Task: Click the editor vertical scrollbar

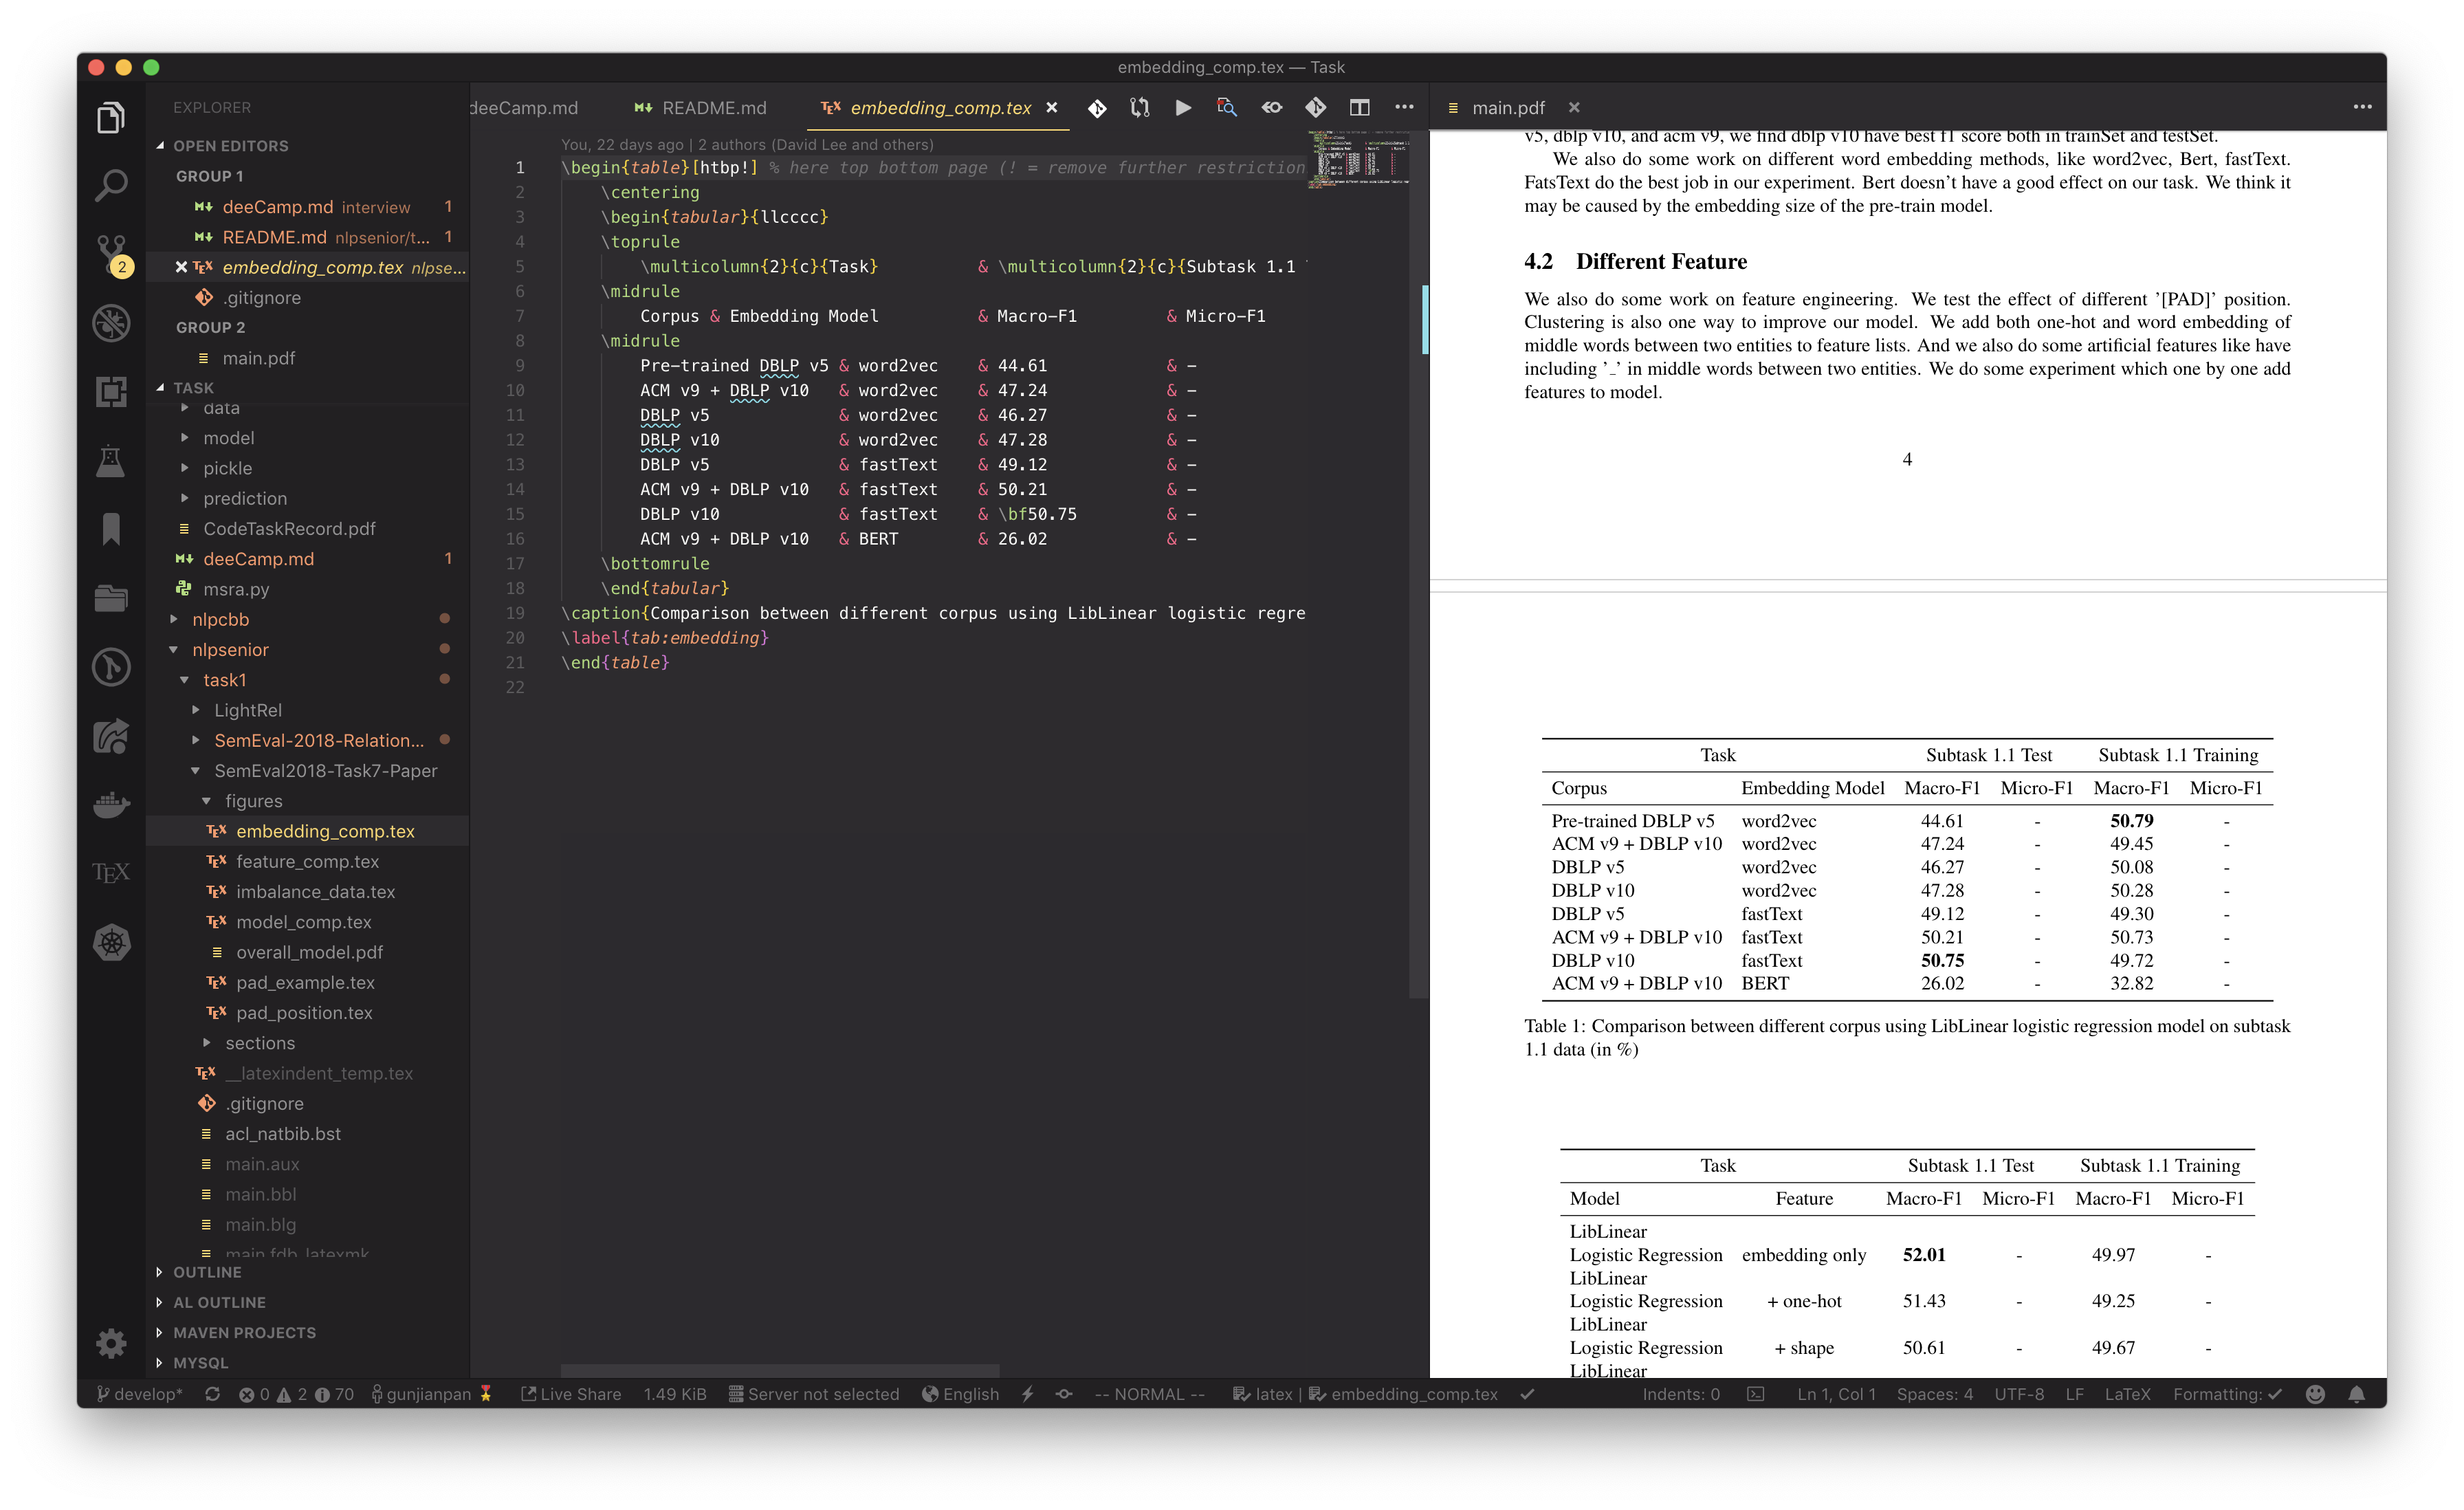Action: (x=1420, y=565)
